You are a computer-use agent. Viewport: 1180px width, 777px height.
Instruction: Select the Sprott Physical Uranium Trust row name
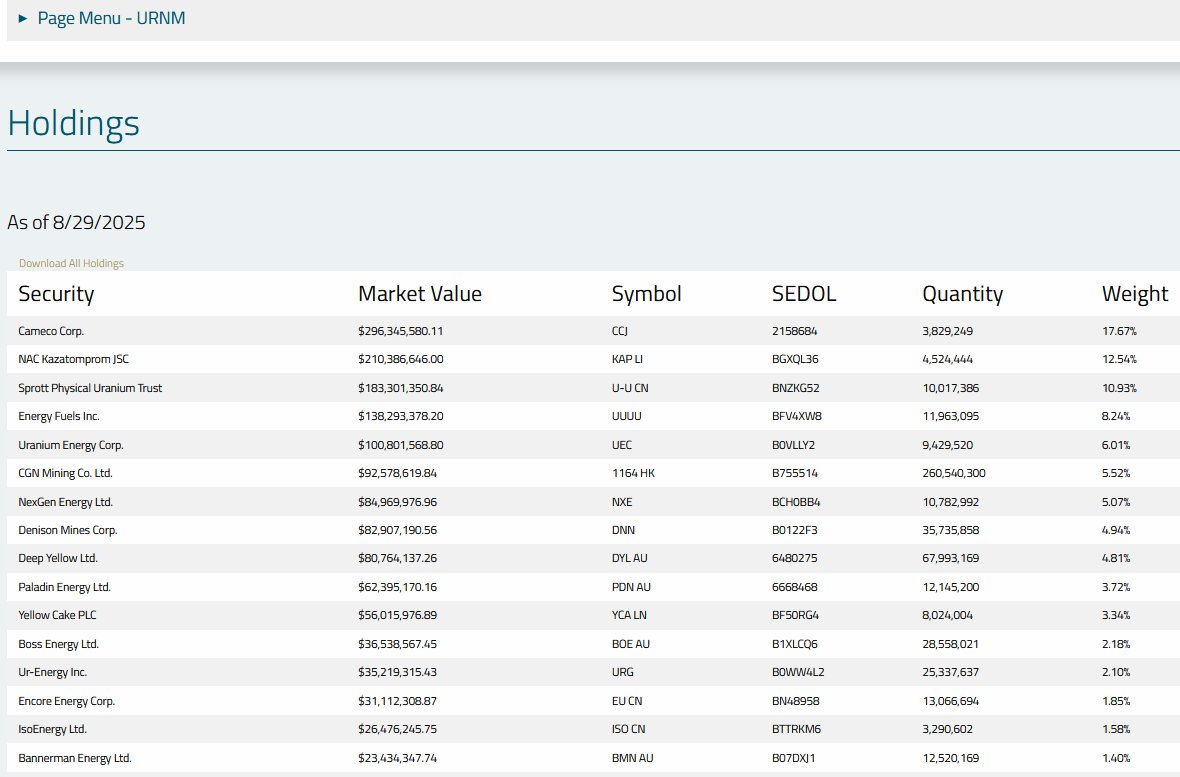click(90, 388)
